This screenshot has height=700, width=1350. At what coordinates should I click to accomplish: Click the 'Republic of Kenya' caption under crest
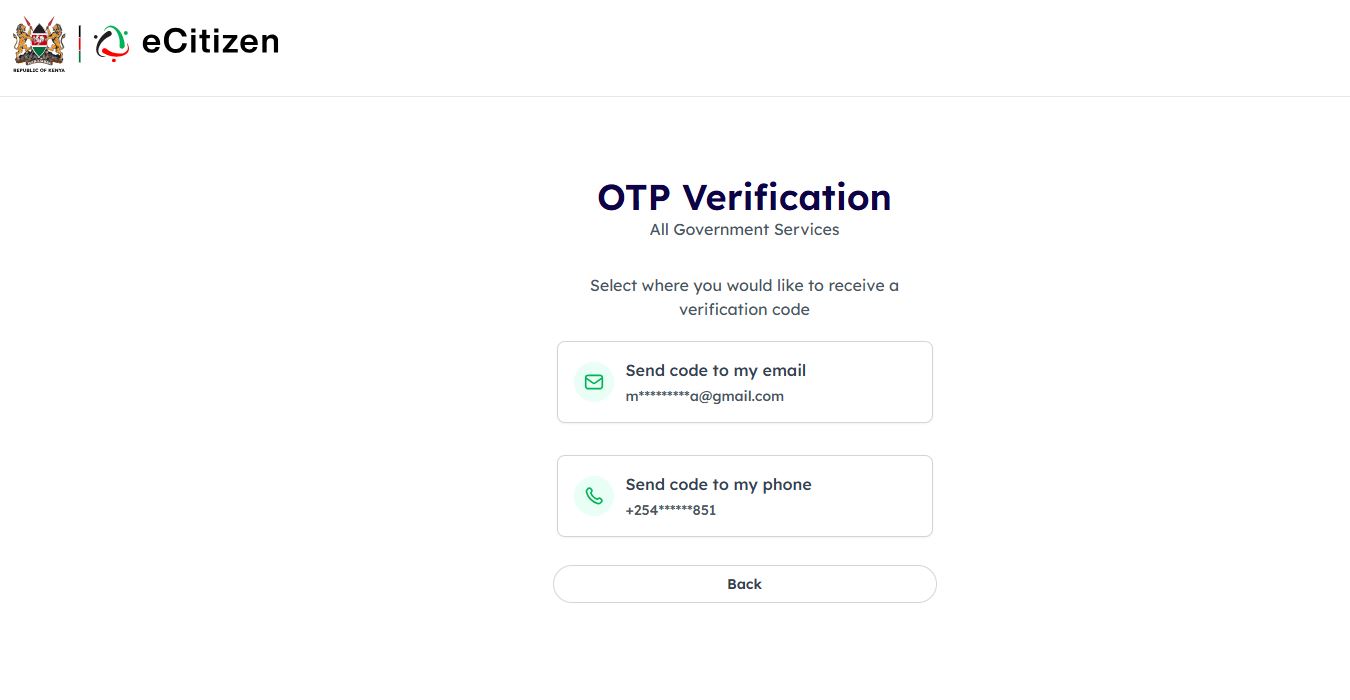click(x=39, y=71)
